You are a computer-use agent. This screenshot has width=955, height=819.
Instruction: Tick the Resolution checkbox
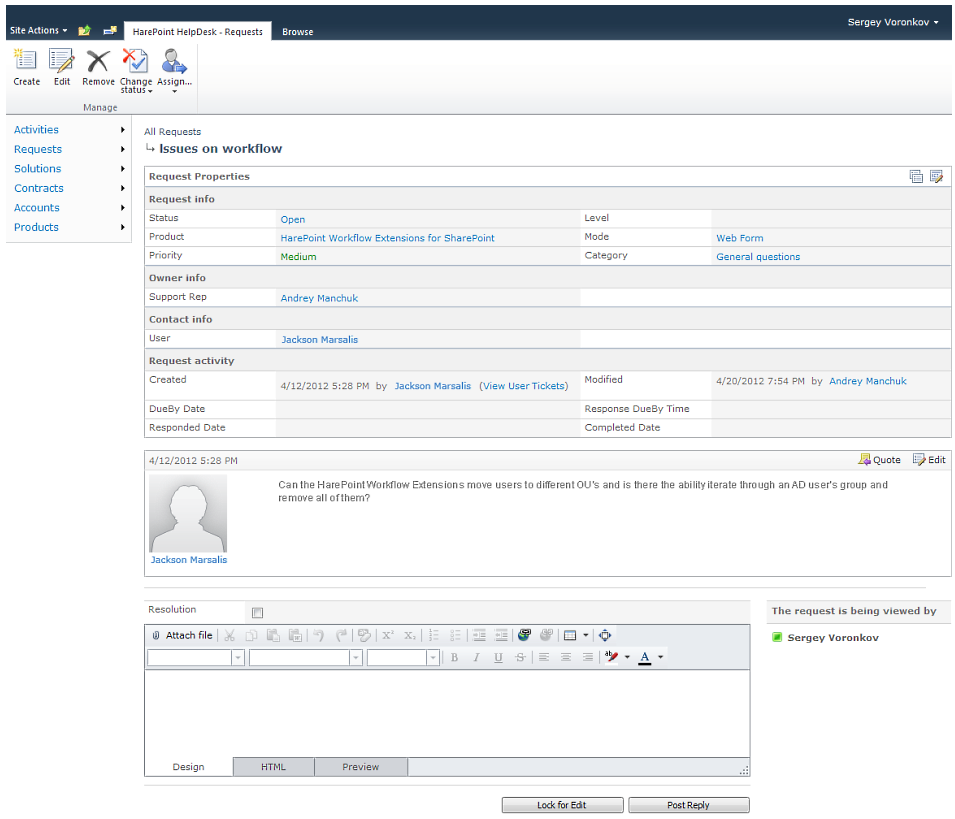click(257, 613)
